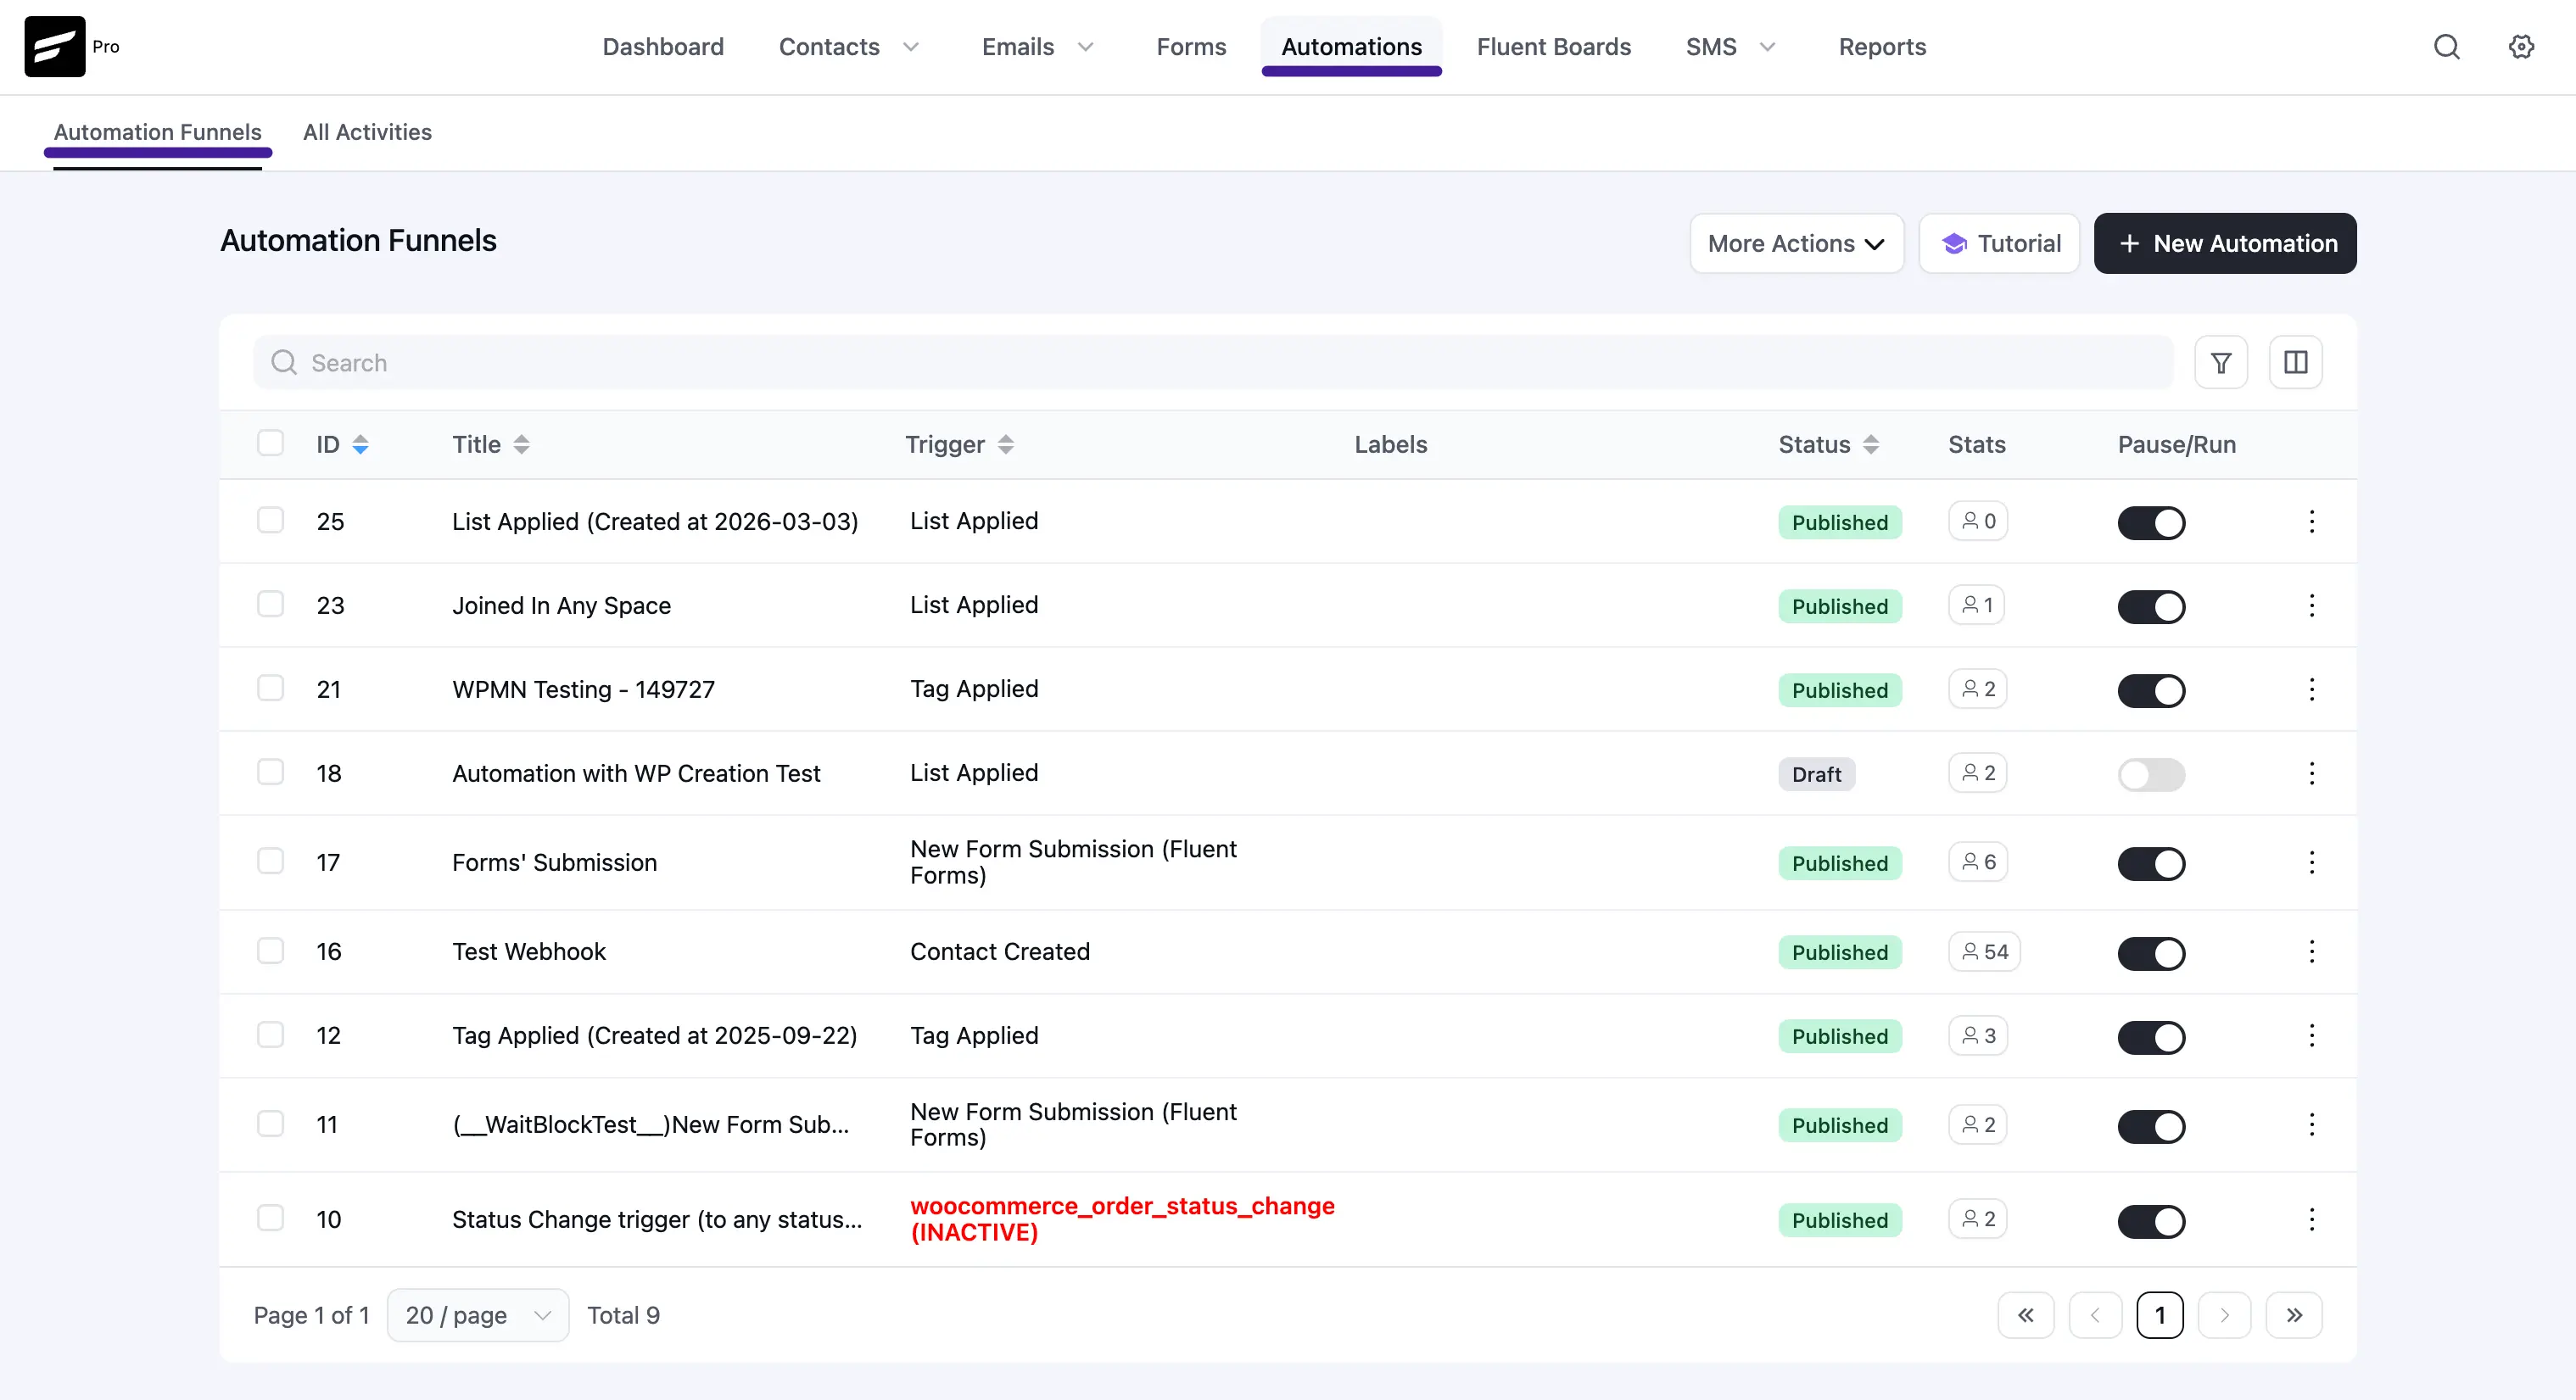Go to first page with double-left arrow
Screen dimensions: 2576x1400
[2025, 1315]
